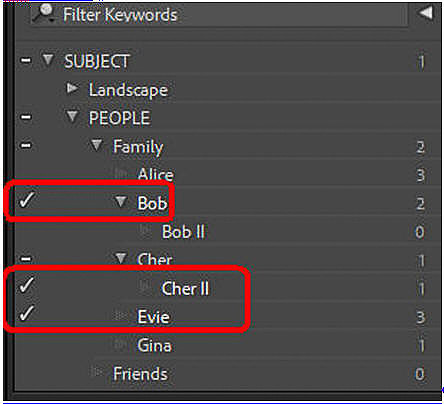Toggle the SUBJECT partial assignment dash
The width and height of the screenshot is (444, 404).
point(26,60)
